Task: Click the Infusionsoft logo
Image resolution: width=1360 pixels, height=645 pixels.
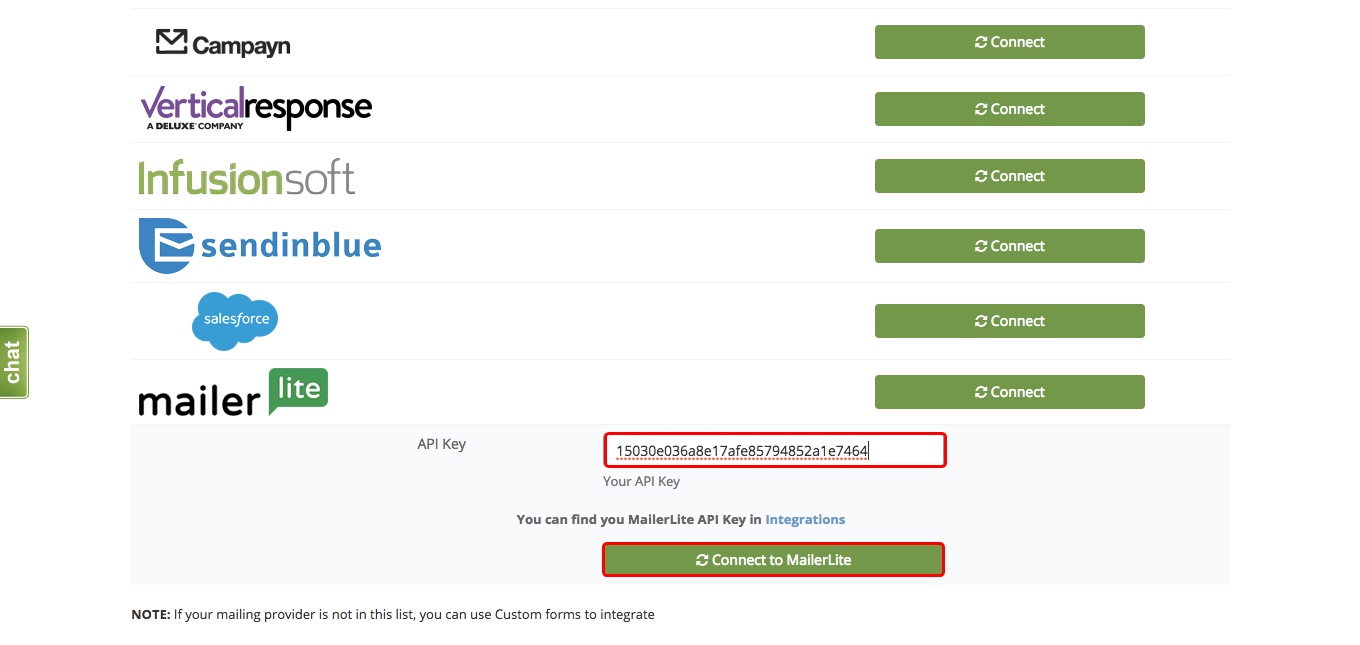Action: click(x=246, y=177)
